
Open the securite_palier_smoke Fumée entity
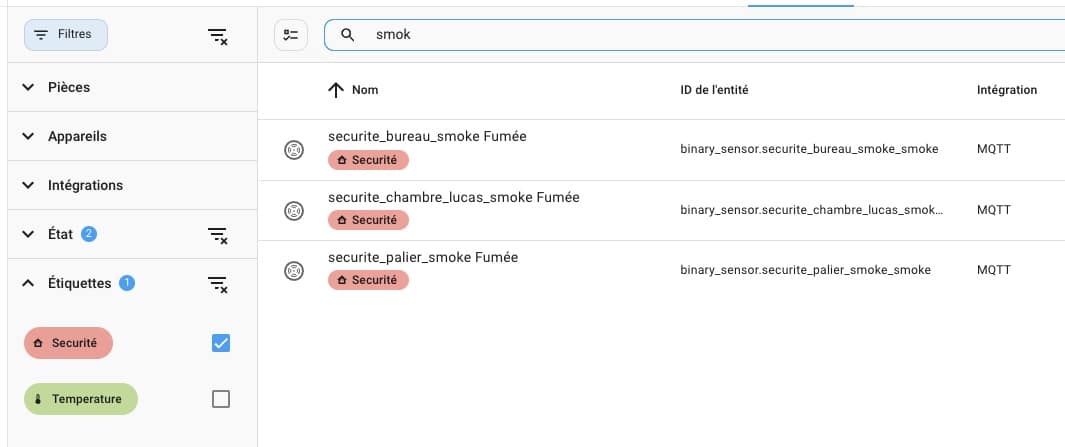tap(422, 257)
